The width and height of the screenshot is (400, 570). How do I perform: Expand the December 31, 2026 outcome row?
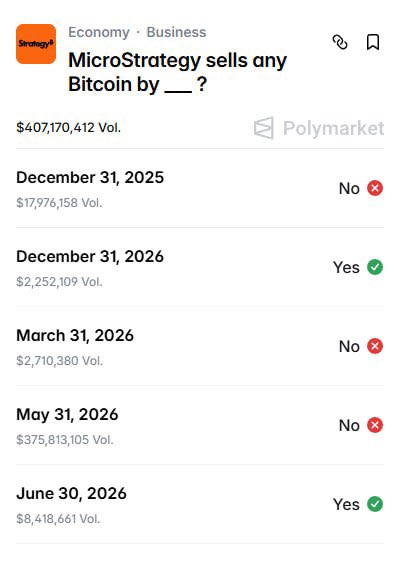tap(200, 268)
